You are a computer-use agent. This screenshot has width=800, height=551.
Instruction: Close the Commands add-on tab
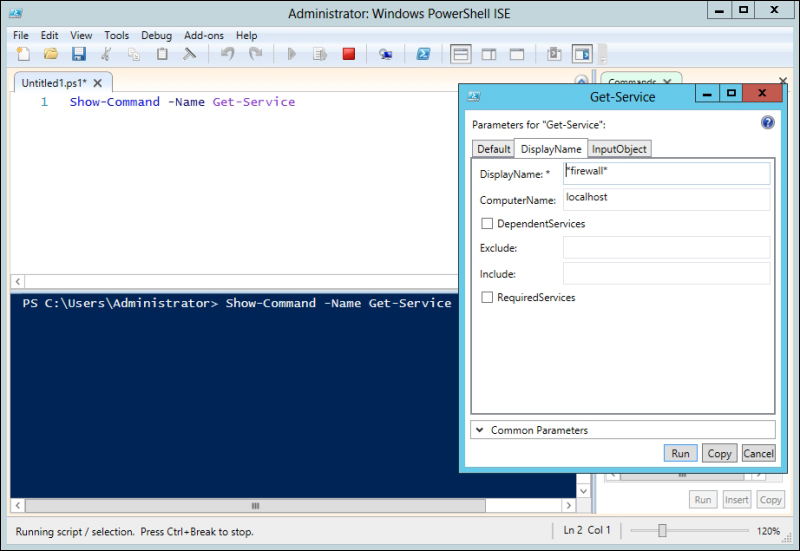coord(667,81)
